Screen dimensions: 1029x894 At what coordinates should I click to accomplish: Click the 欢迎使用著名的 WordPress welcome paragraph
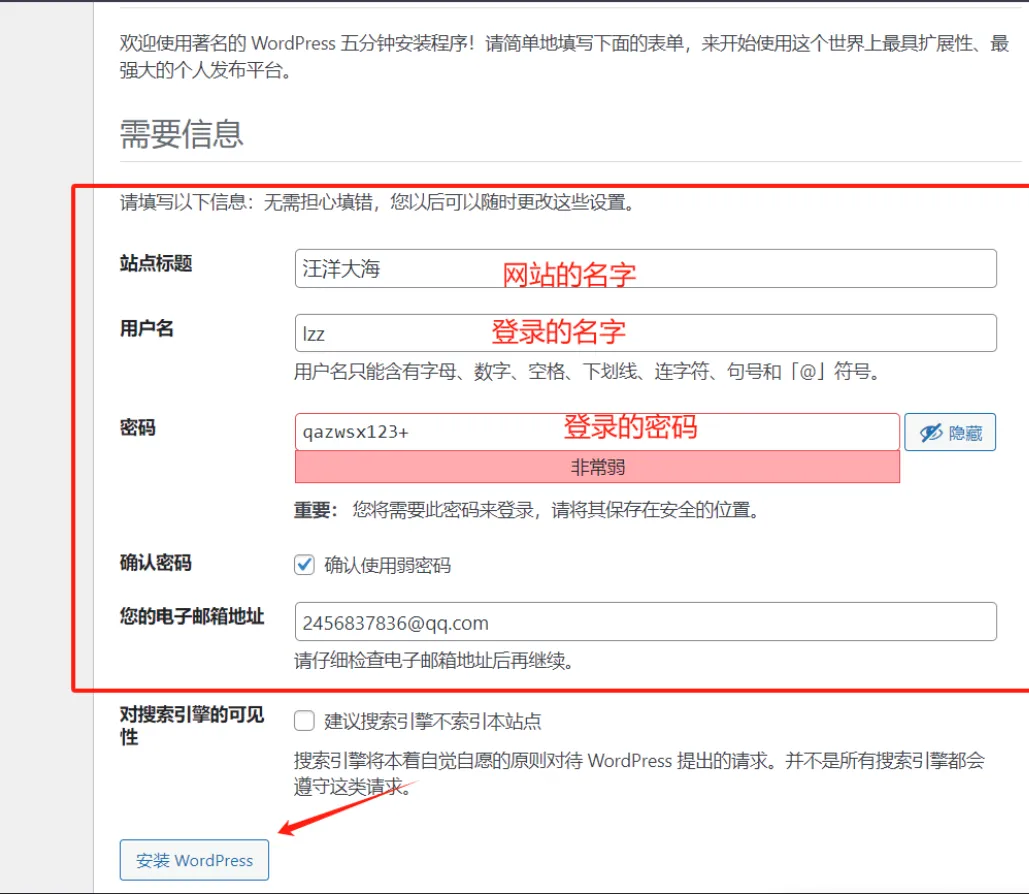point(564,56)
